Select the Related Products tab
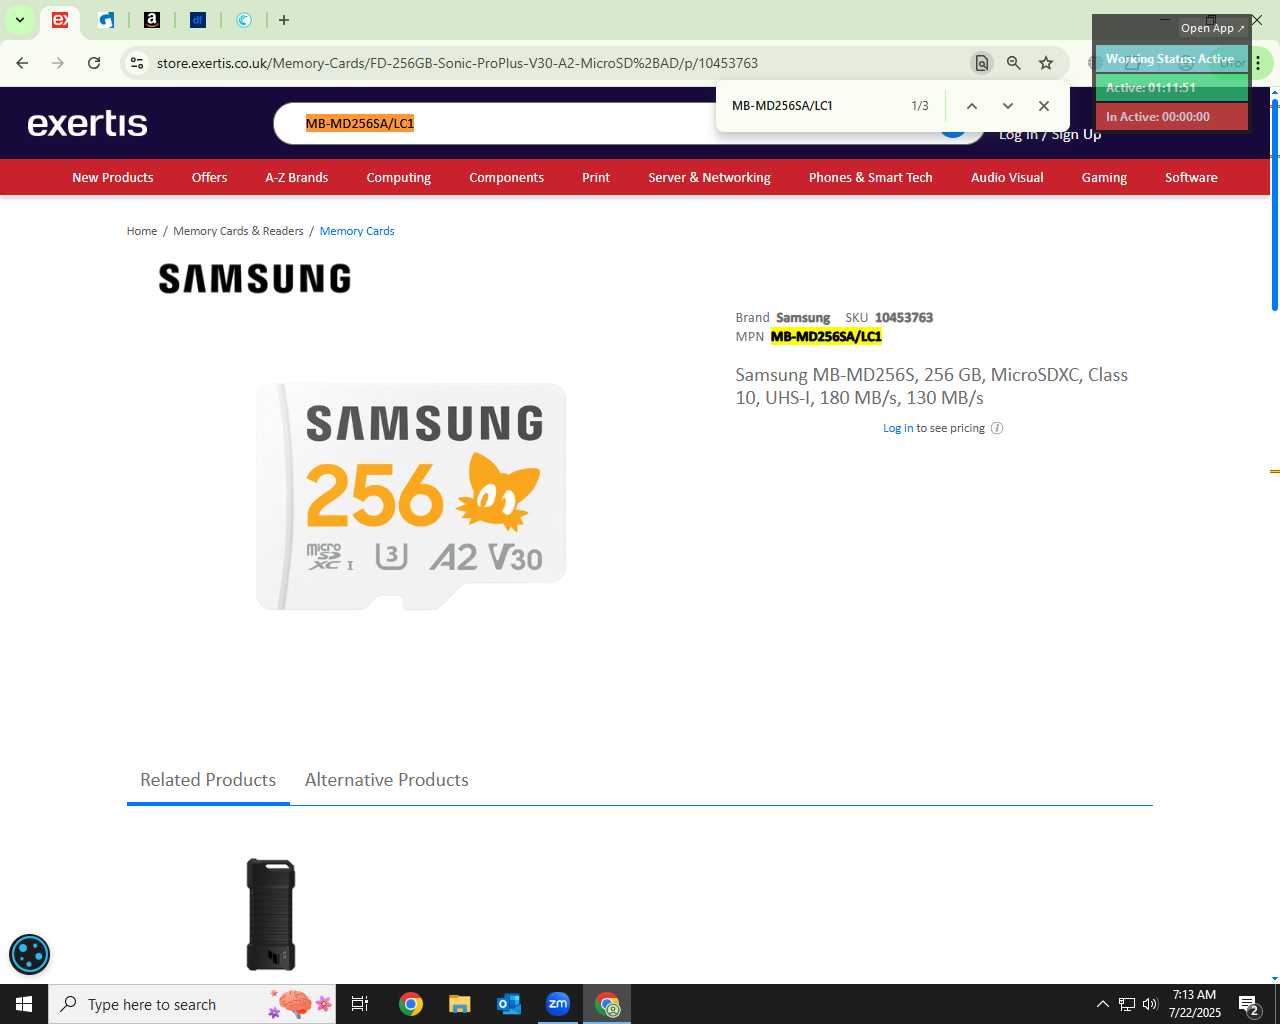The width and height of the screenshot is (1280, 1024). point(208,780)
